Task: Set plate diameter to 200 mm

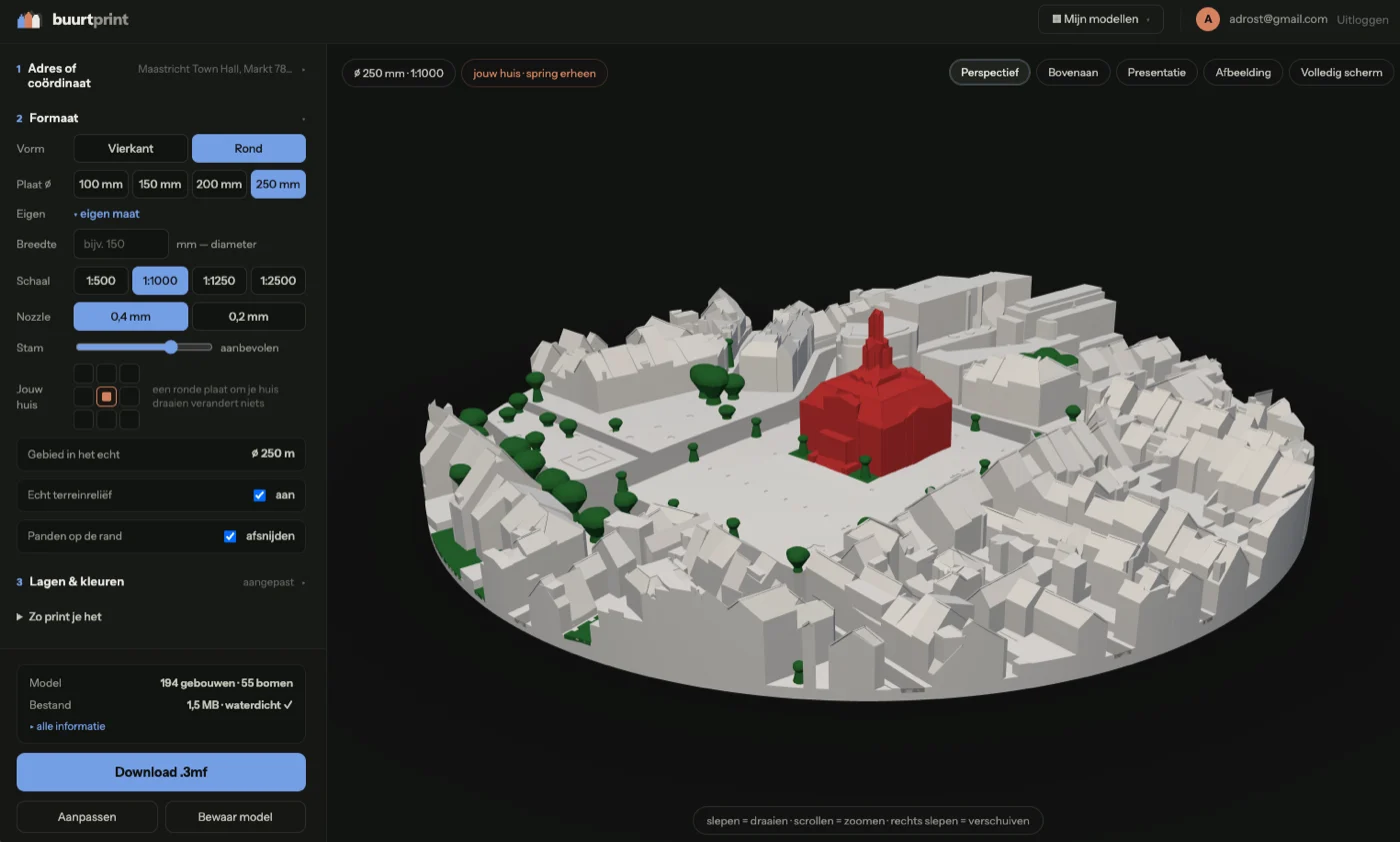Action: click(219, 184)
